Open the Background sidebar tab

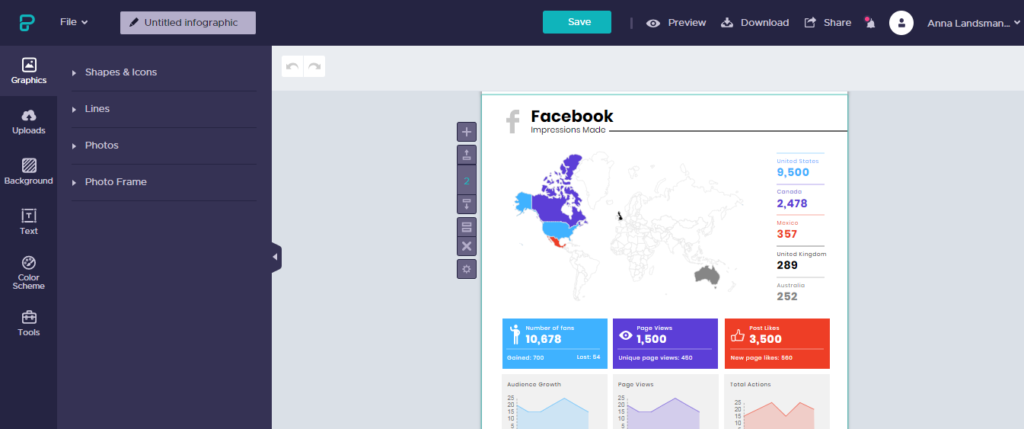pyautogui.click(x=29, y=172)
